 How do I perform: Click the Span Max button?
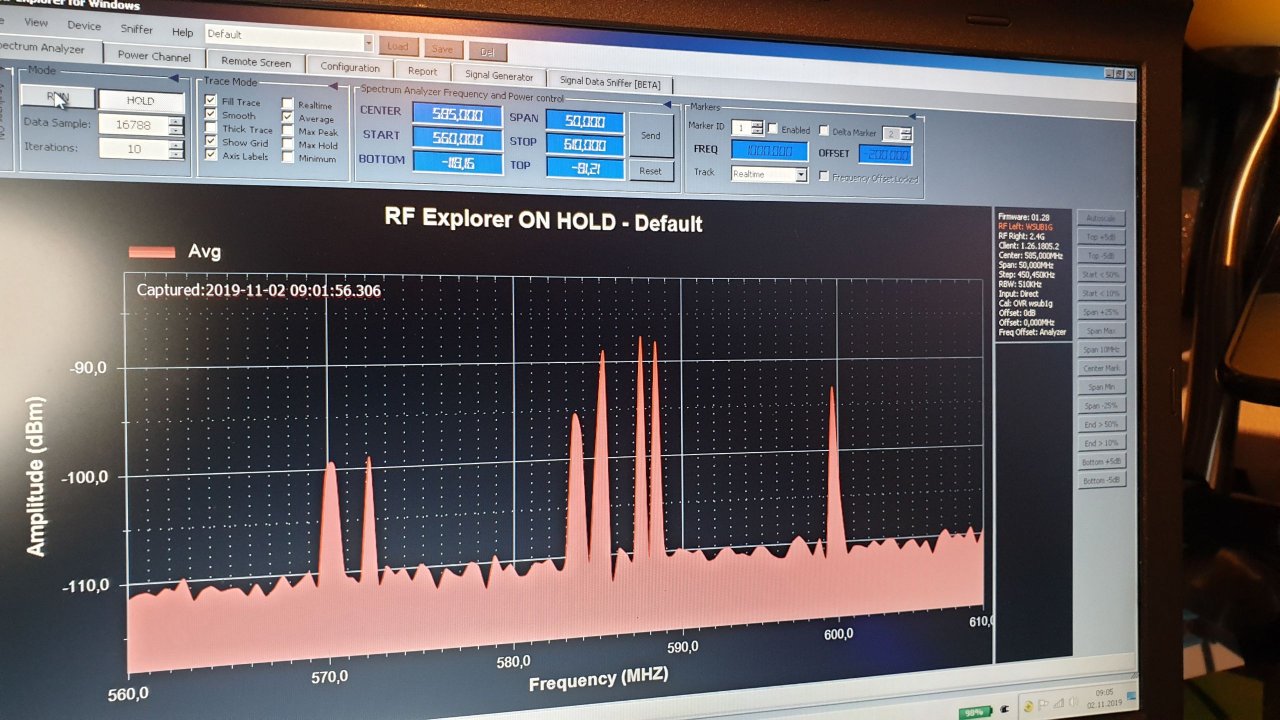(1101, 330)
